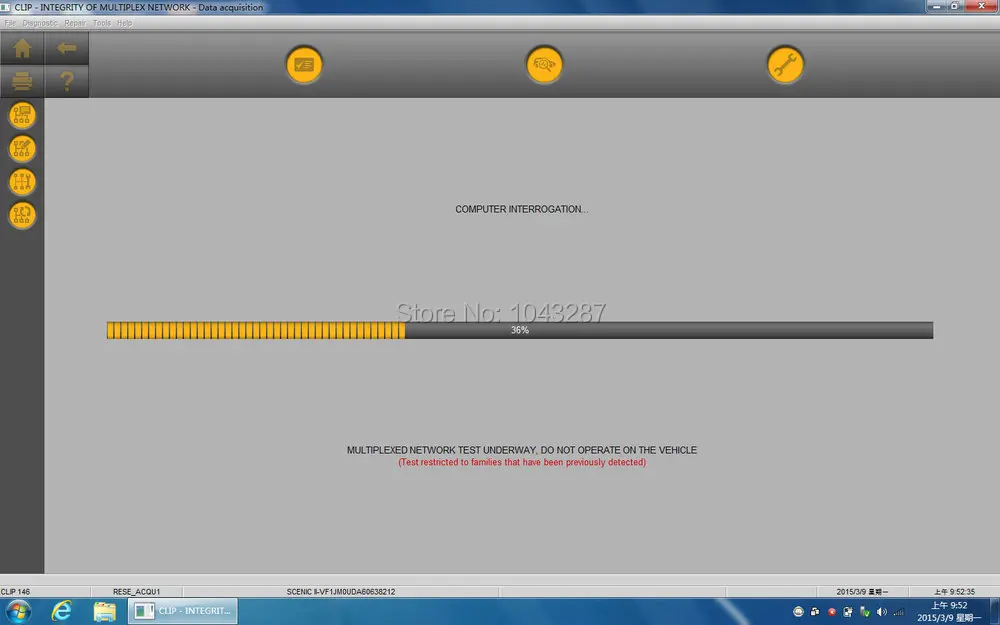The height and width of the screenshot is (625, 1000).
Task: Click the printer icon
Action: 22,81
